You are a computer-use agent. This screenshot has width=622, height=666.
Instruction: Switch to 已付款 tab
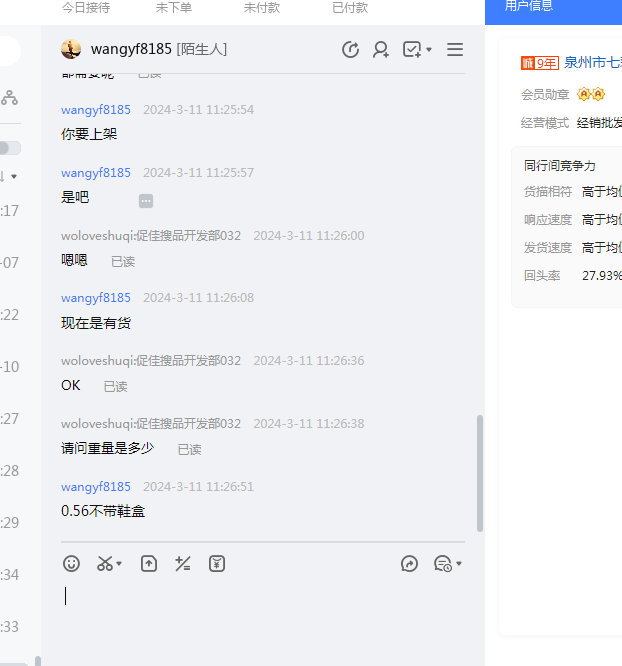pyautogui.click(x=350, y=8)
